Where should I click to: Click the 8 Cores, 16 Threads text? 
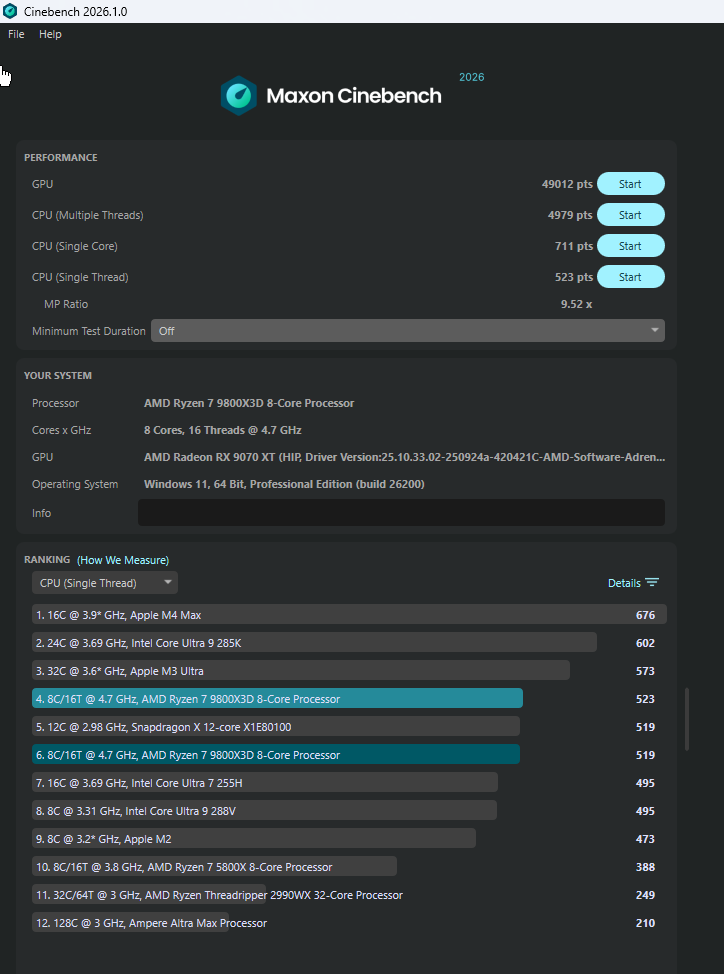pyautogui.click(x=222, y=430)
